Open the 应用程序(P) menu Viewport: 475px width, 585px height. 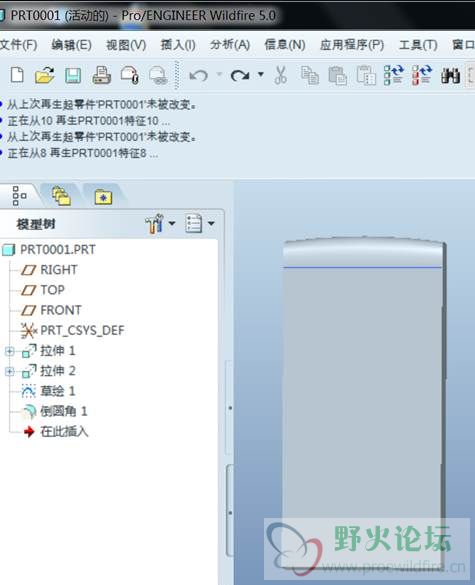coord(352,46)
